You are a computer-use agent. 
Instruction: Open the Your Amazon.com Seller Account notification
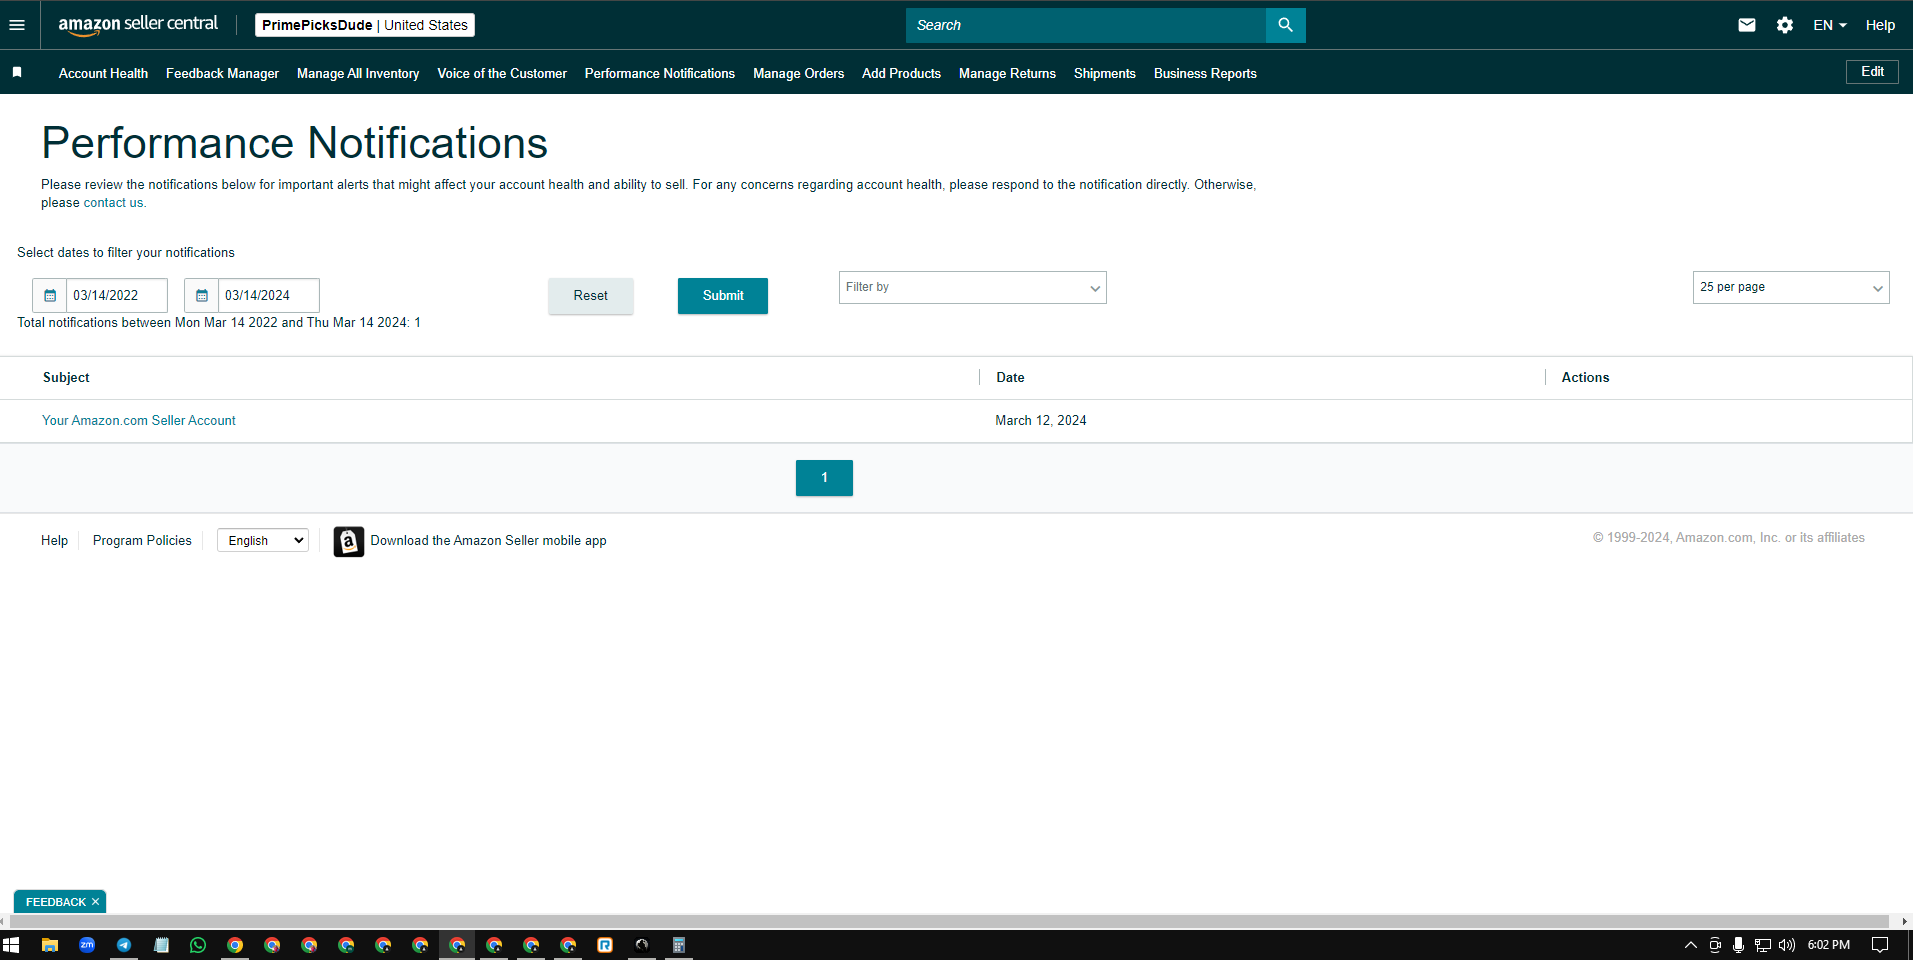139,421
